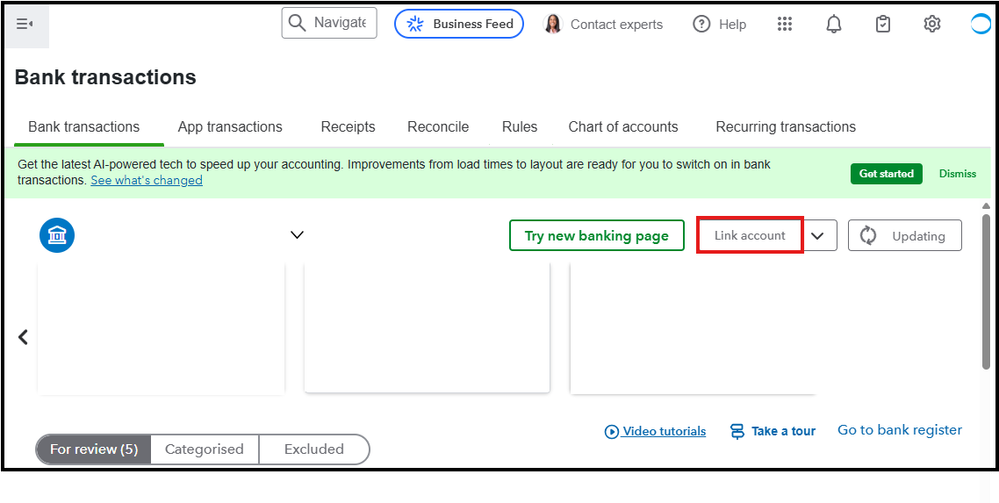Expand the bank account selector chevron

(x=297, y=235)
